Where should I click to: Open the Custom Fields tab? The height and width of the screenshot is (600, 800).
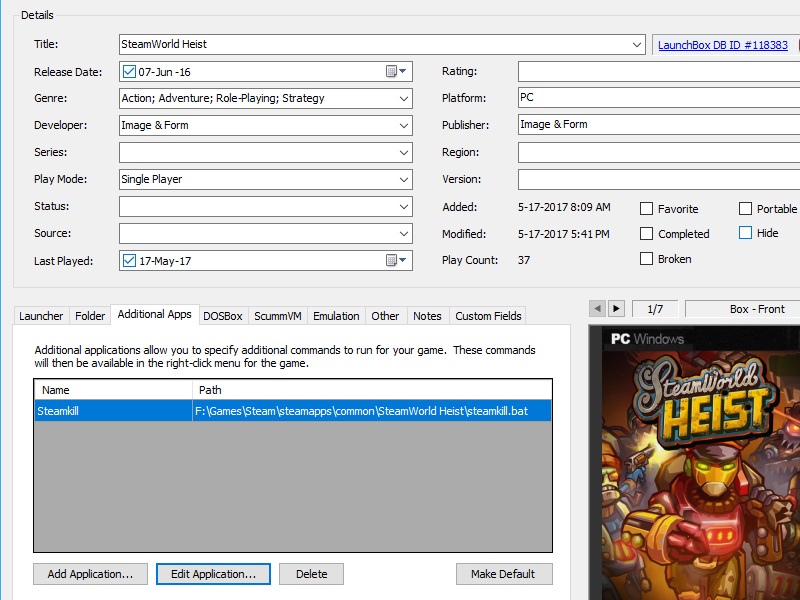[488, 316]
